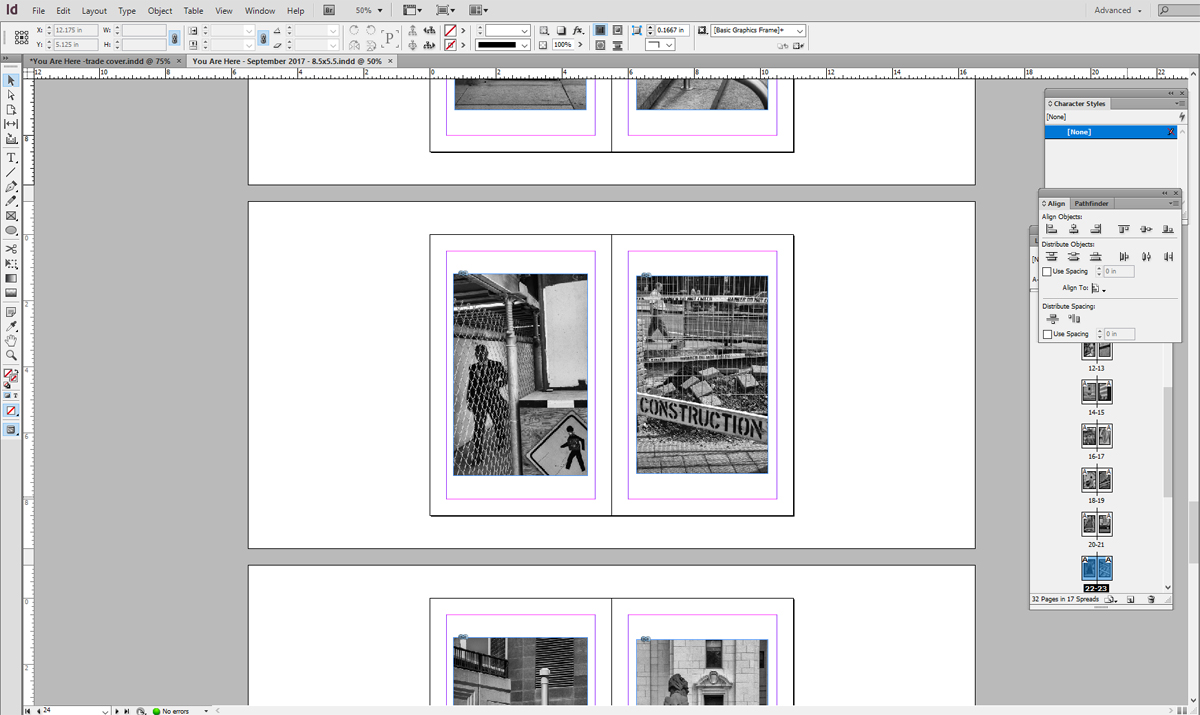Select the Note tool
This screenshot has height=715, width=1200.
tap(11, 312)
